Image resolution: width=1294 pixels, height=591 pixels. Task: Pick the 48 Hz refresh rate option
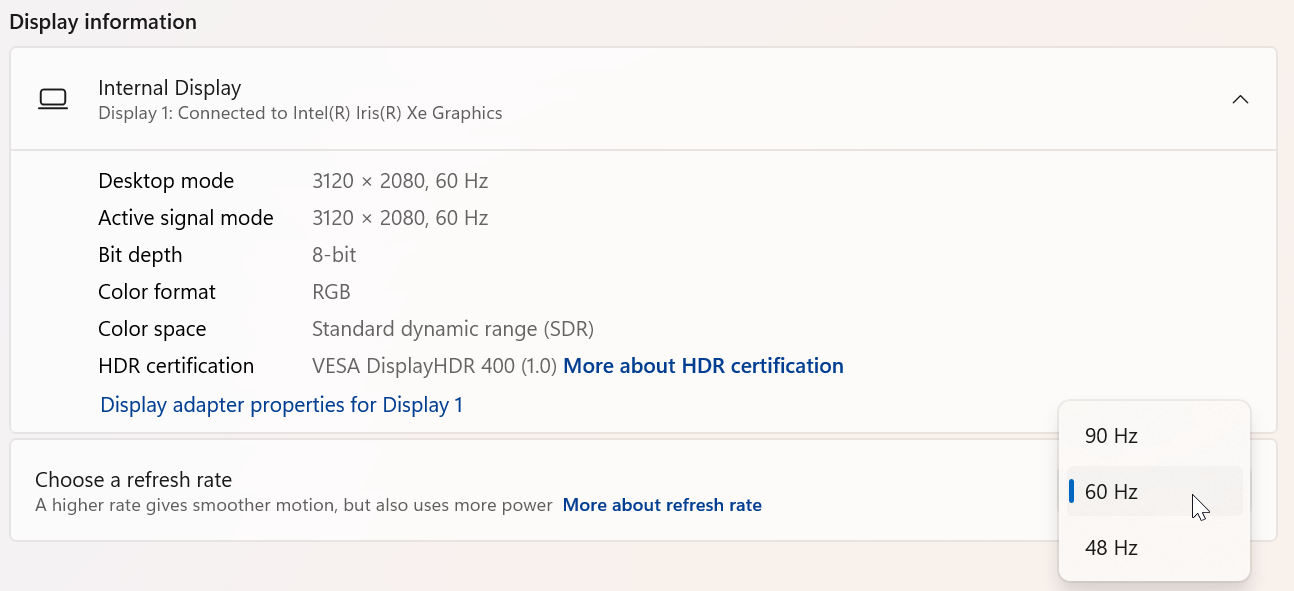(x=1111, y=548)
